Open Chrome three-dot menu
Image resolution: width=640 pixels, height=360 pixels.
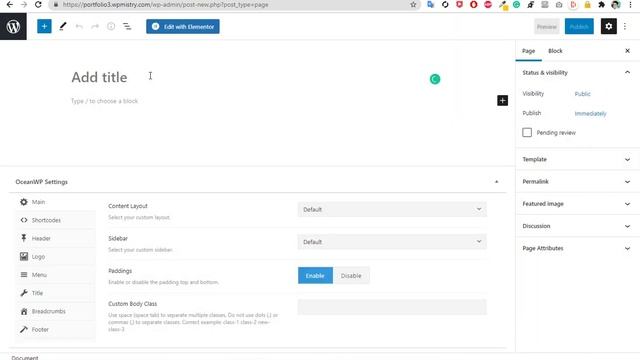click(630, 4)
